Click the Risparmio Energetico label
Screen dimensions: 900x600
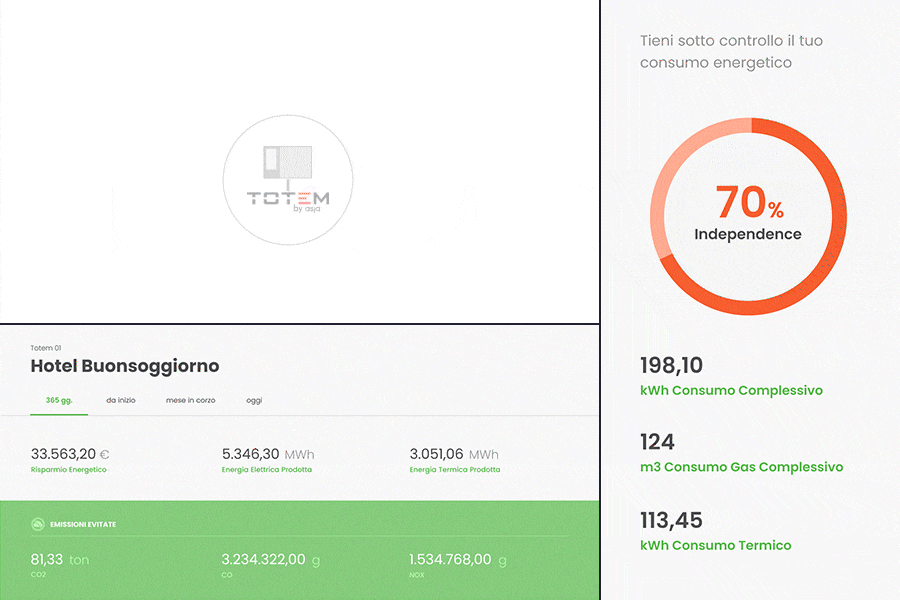tap(69, 469)
